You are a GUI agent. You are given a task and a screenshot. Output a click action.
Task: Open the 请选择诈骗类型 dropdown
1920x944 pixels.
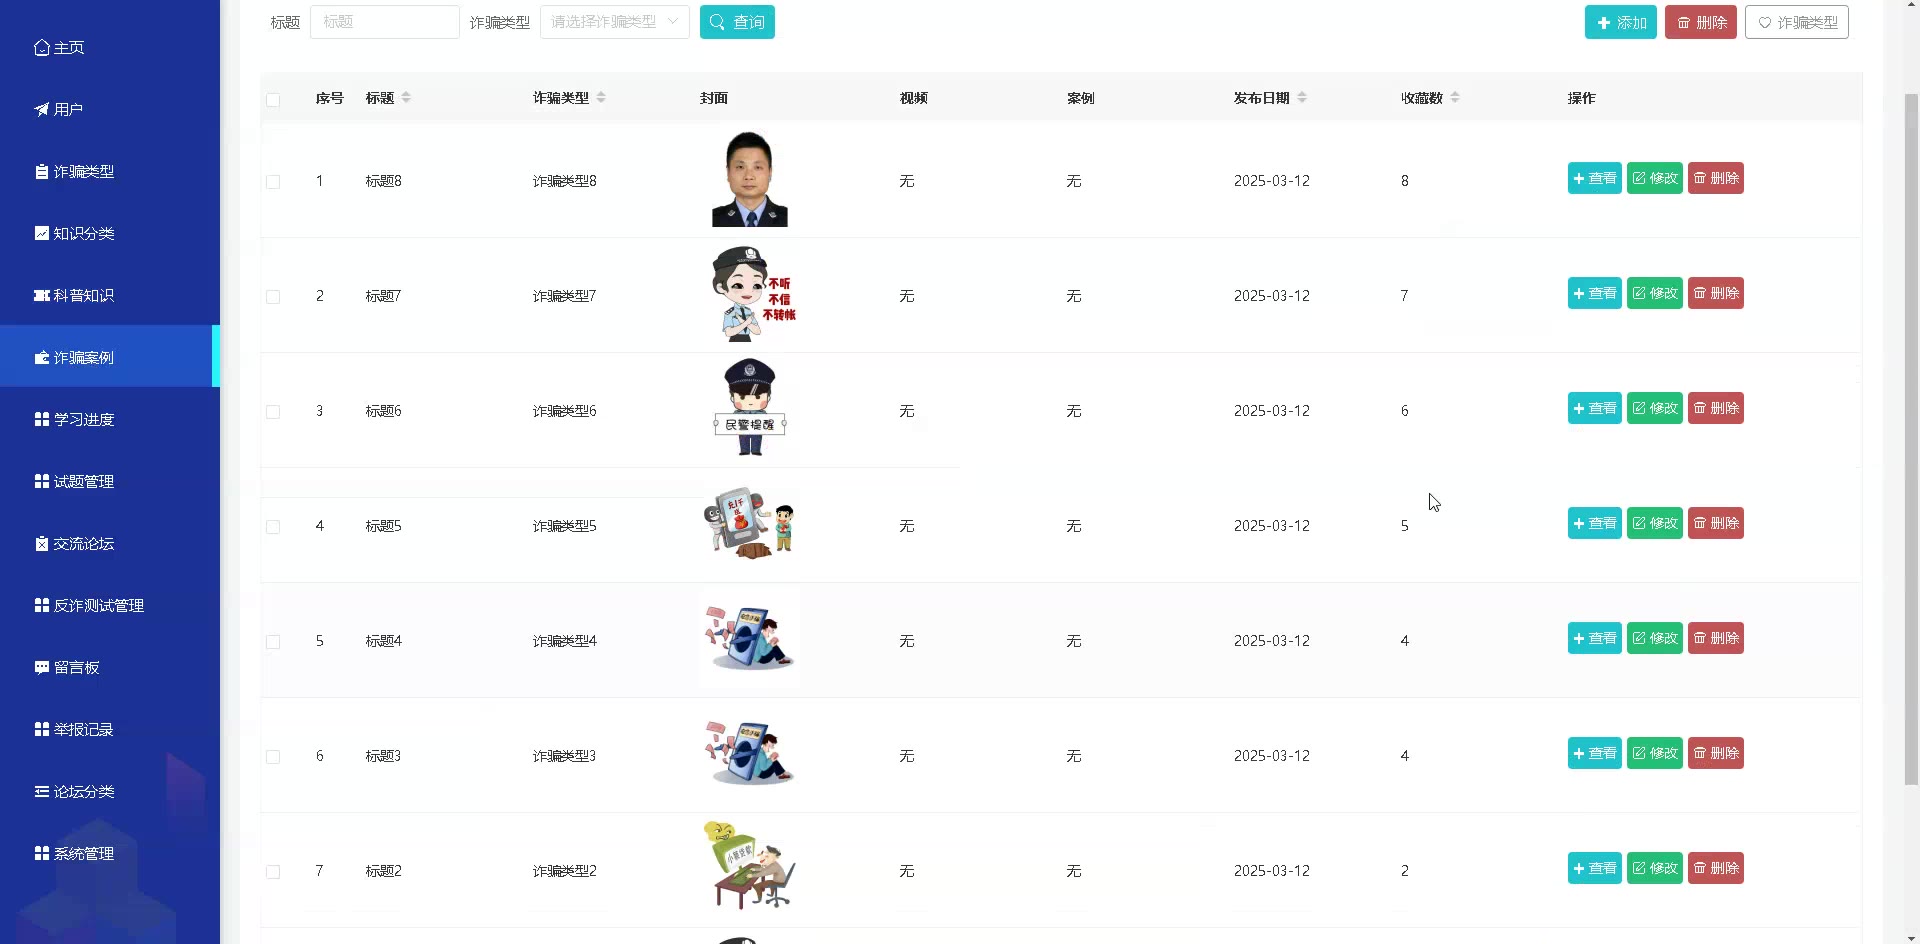(614, 22)
